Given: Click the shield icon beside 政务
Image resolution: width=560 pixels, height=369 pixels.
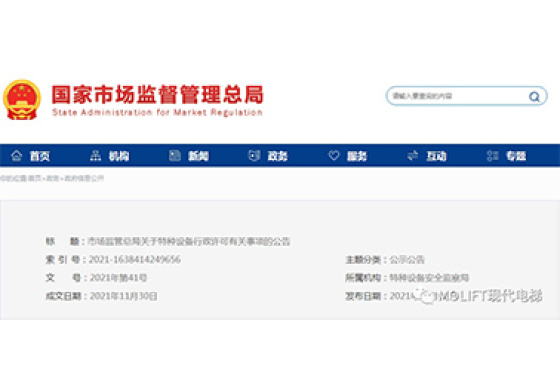Looking at the screenshot, I should click(x=254, y=156).
